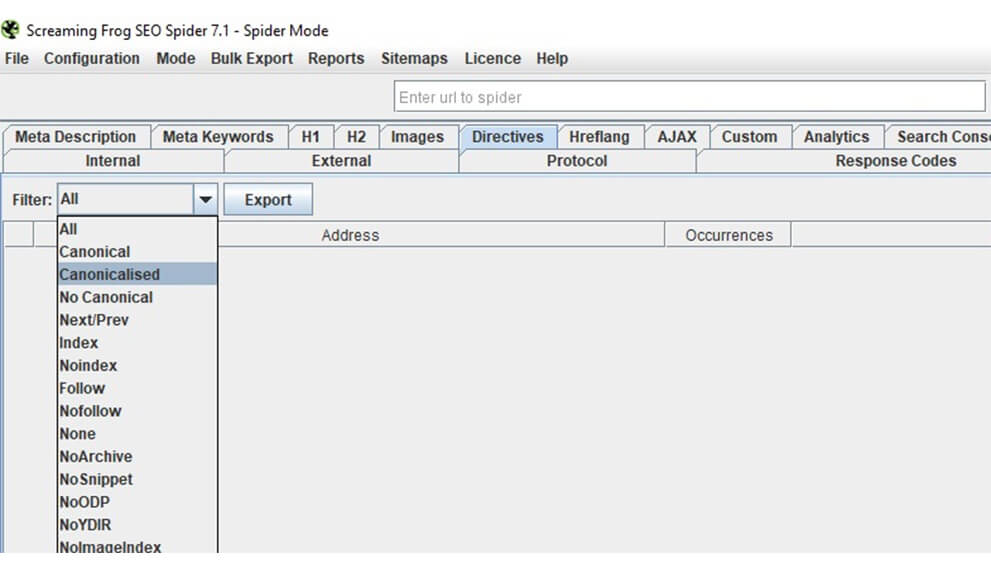This screenshot has width=991, height=570.
Task: Switch to the Search Console tab
Action: point(939,136)
